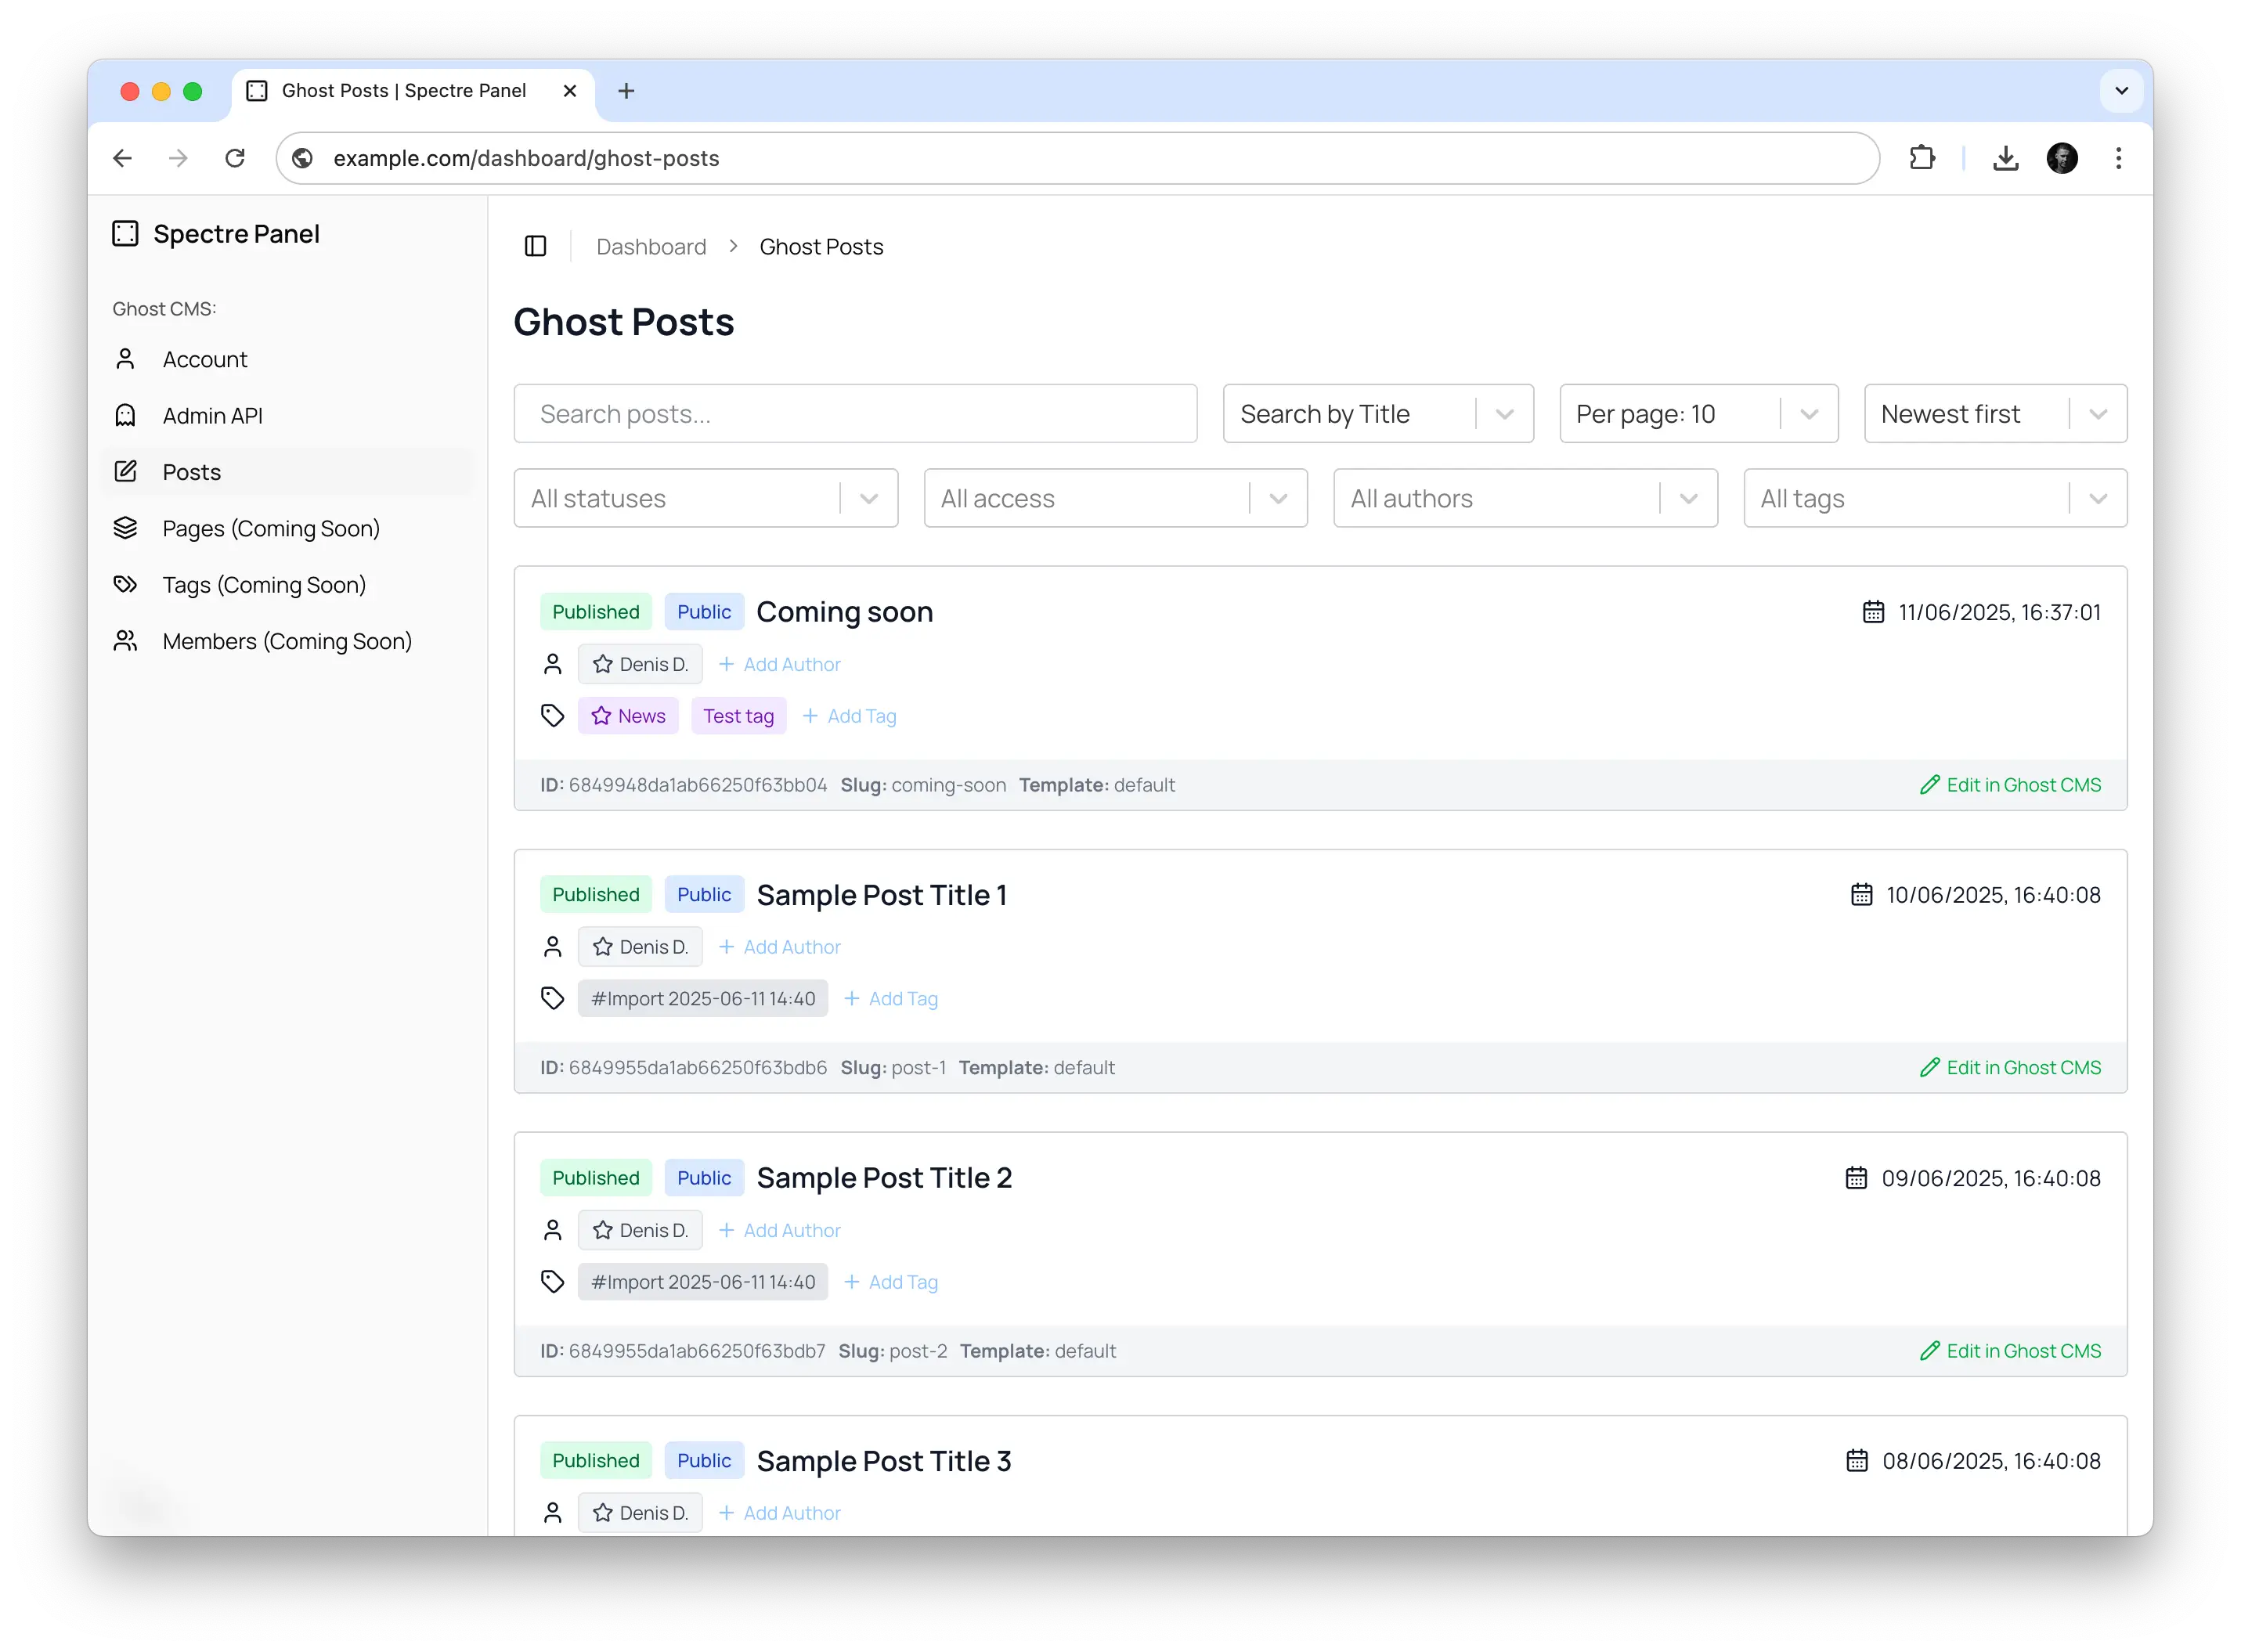
Task: Click author person icon on Sample Post Title 2
Action: (x=552, y=1231)
